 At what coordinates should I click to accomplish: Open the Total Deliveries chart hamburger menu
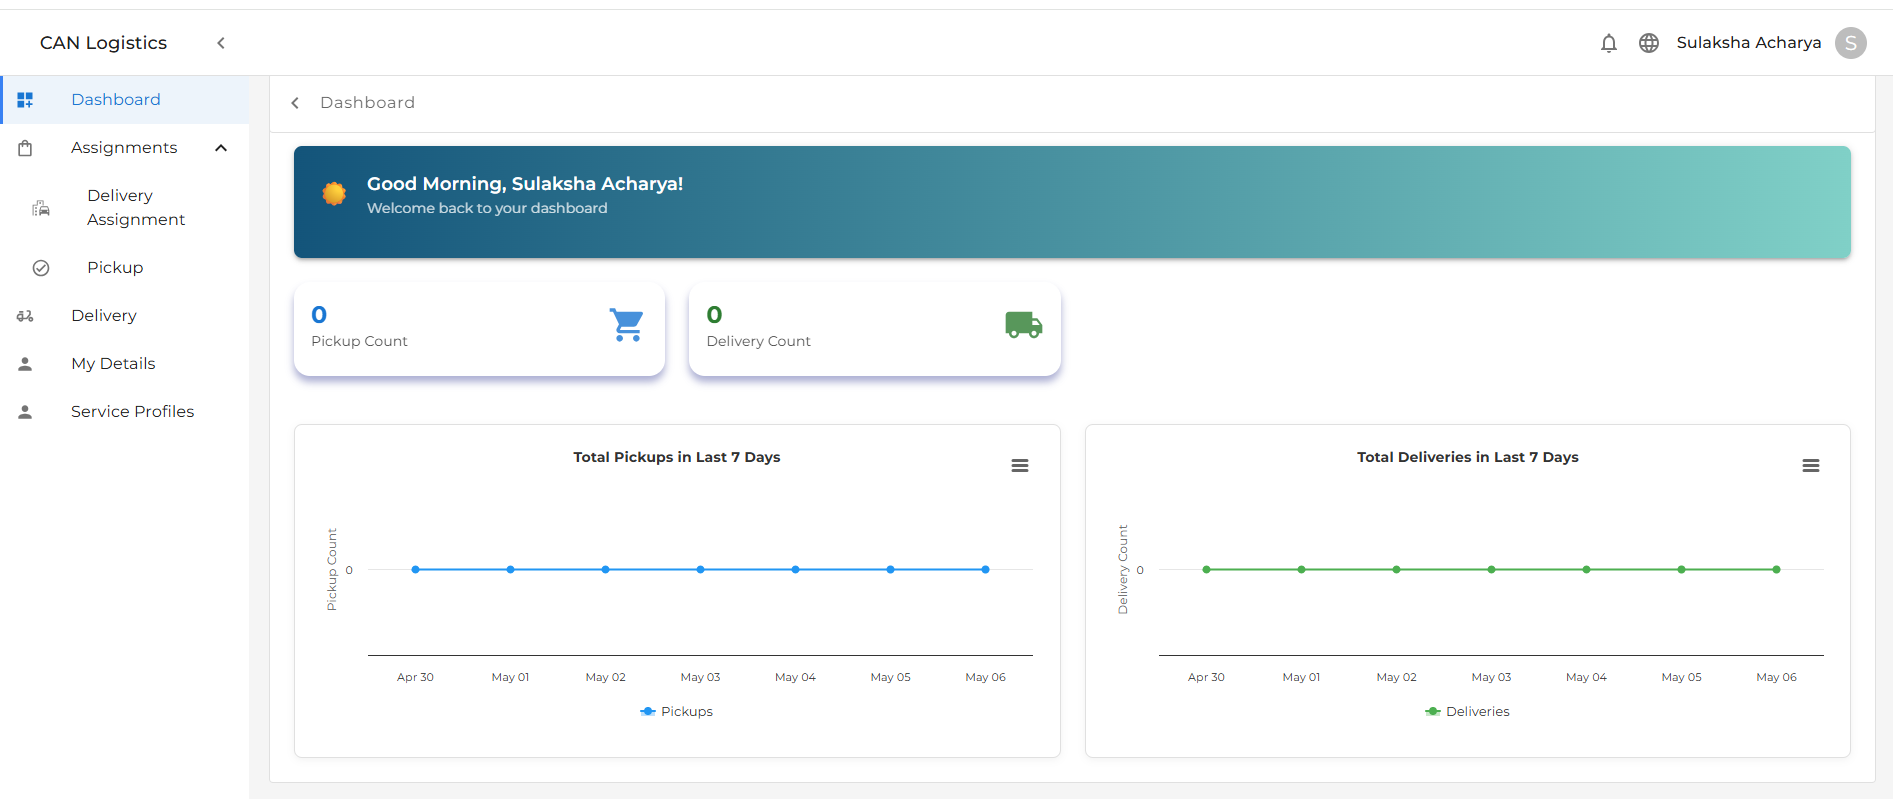coord(1811,466)
